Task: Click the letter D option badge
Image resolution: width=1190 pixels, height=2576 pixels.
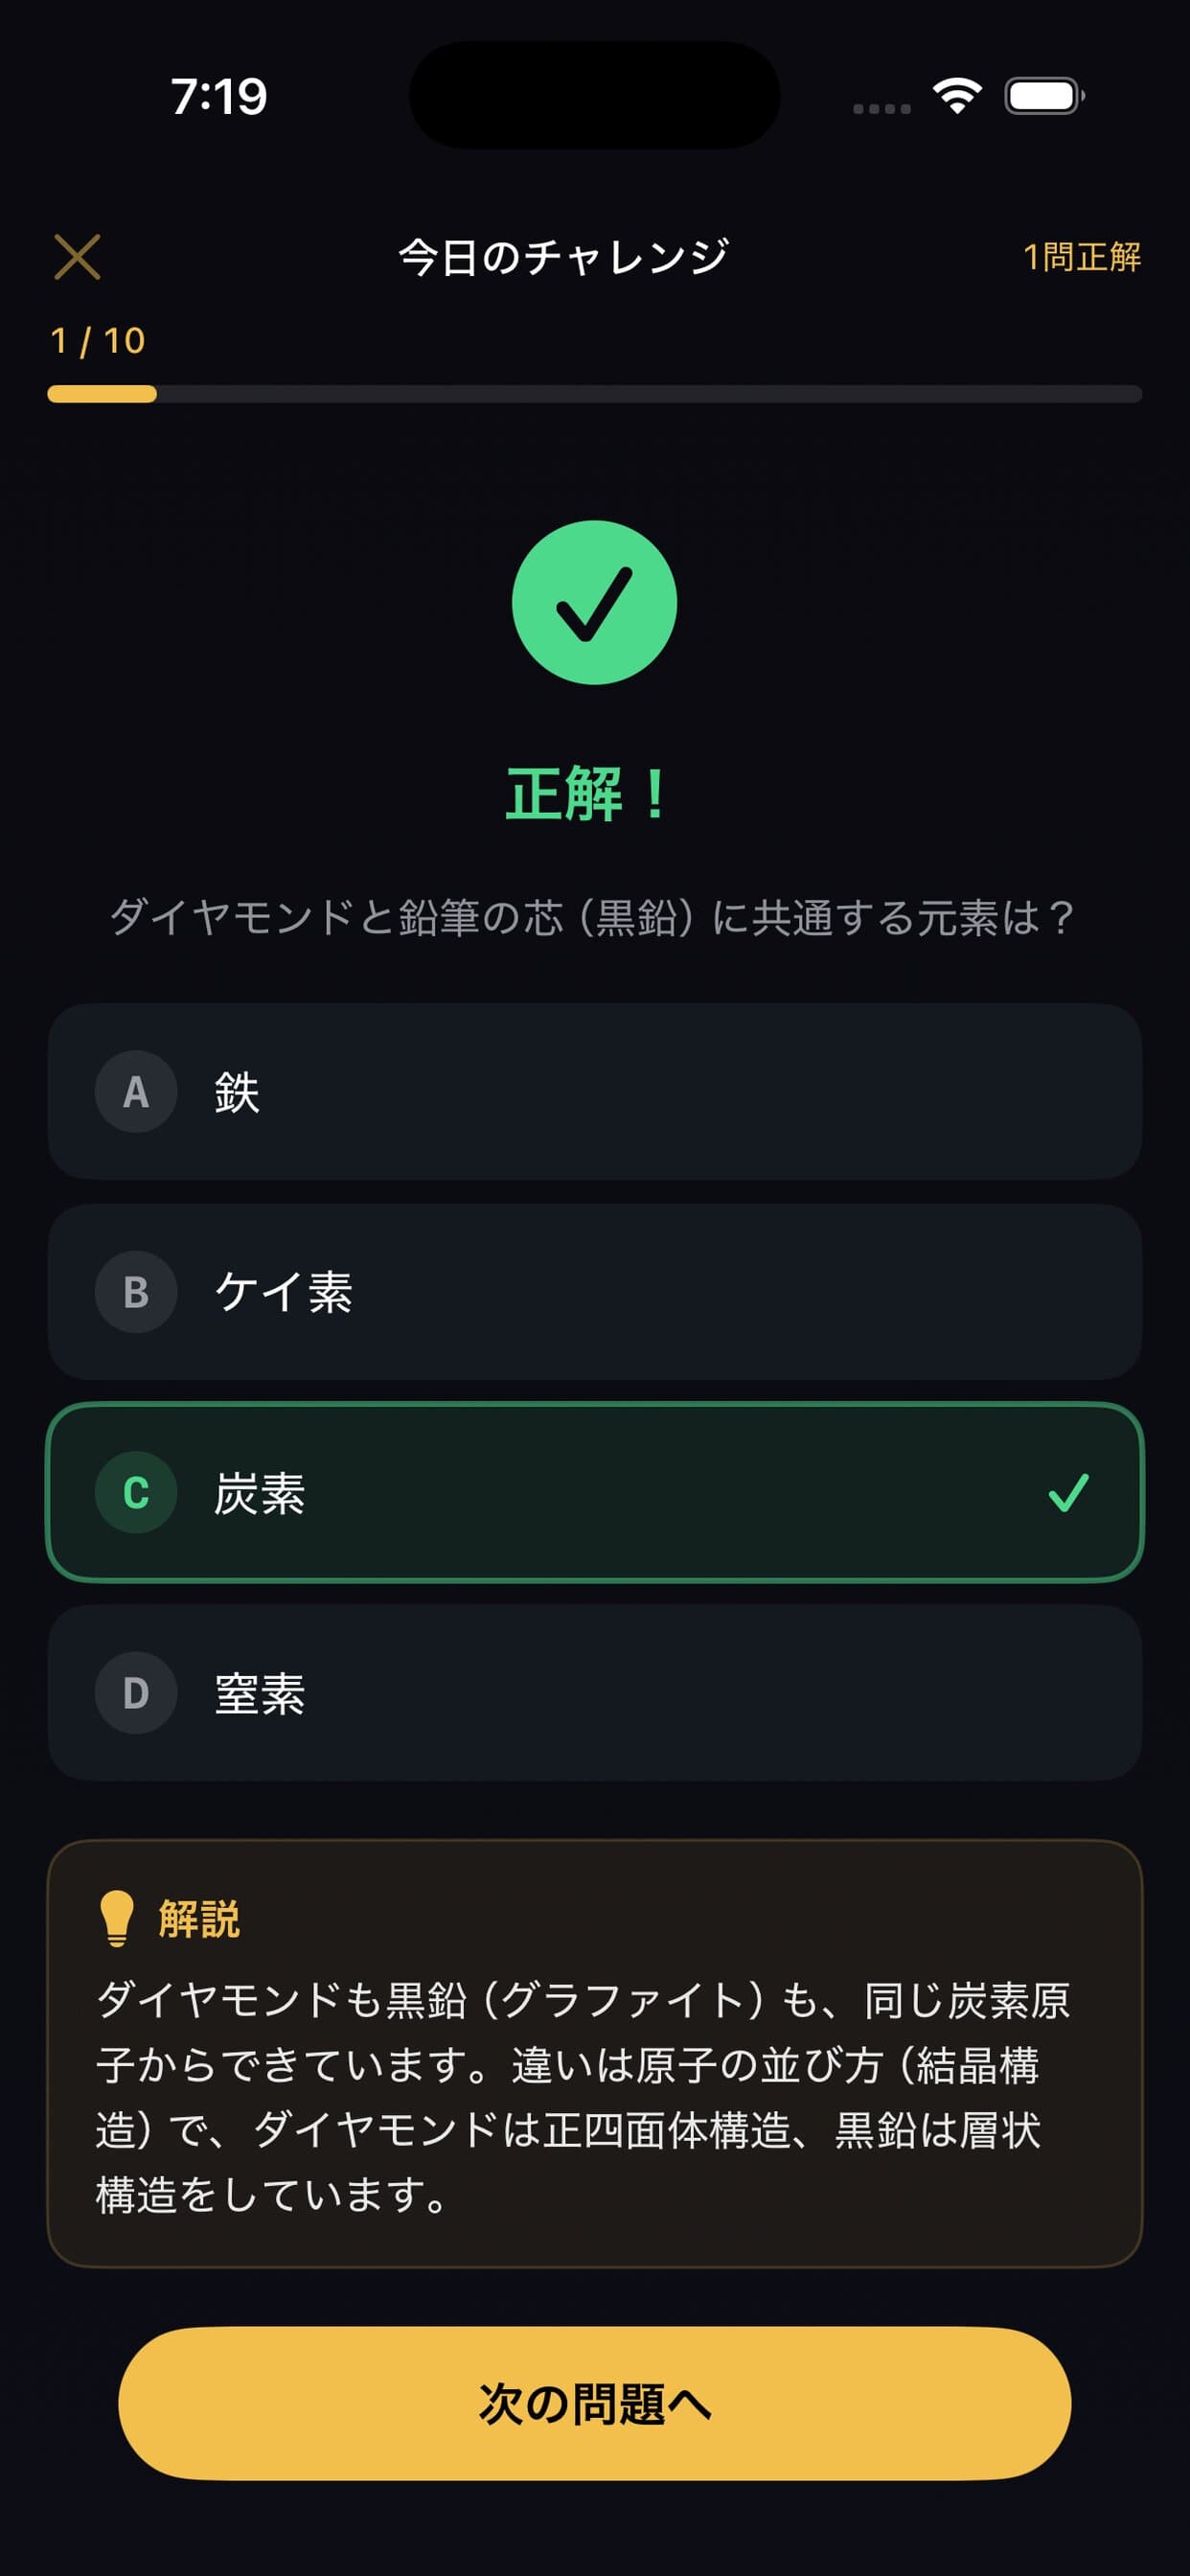Action: point(136,1693)
